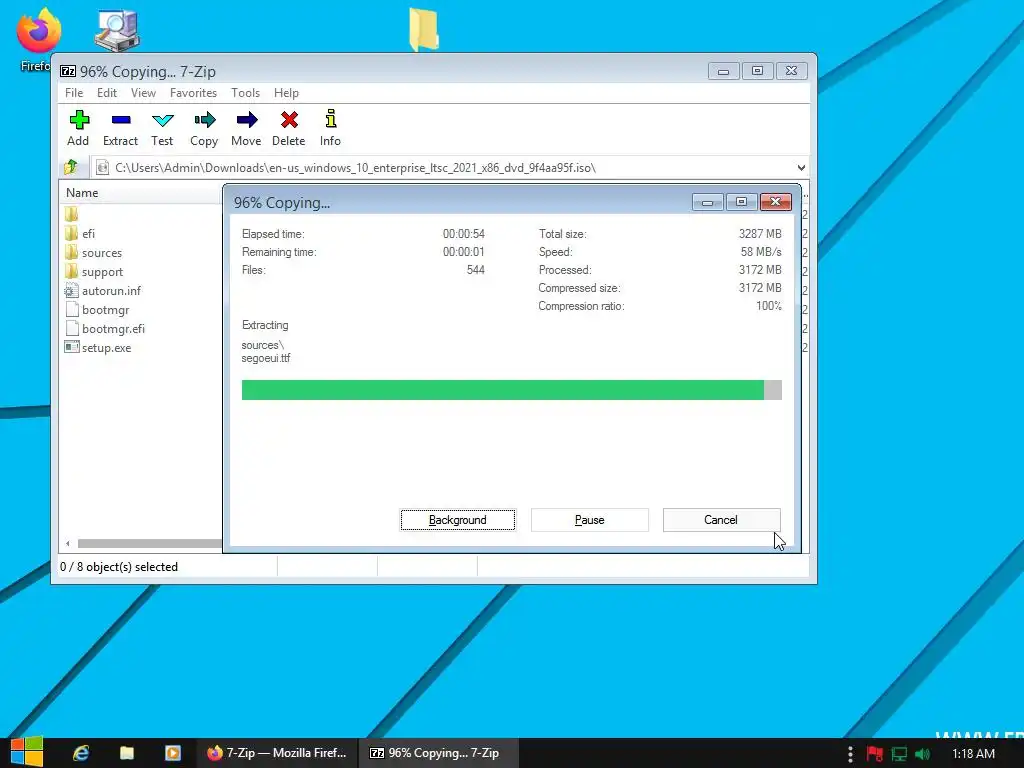Image resolution: width=1024 pixels, height=768 pixels.
Task: Click the computer desktop shortcut icon
Action: (117, 30)
